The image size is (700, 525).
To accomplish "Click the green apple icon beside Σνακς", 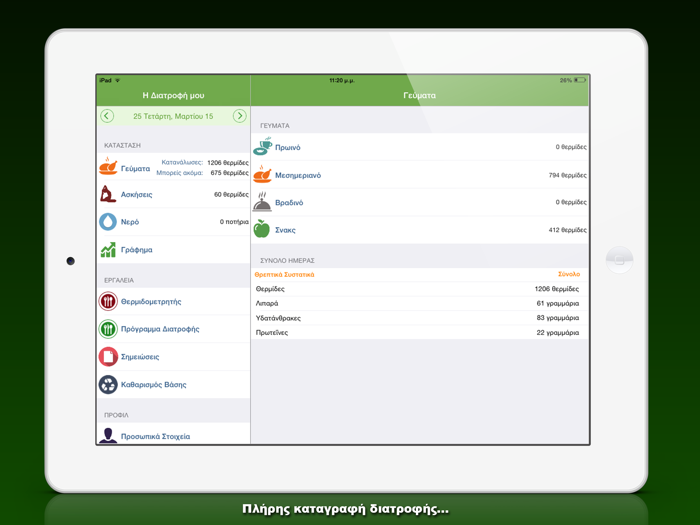I will tap(262, 229).
